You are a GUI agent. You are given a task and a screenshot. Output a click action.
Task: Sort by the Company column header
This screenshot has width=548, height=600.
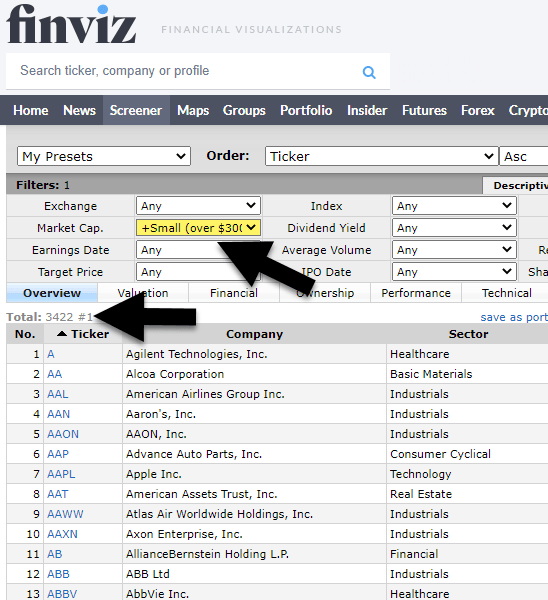[254, 334]
